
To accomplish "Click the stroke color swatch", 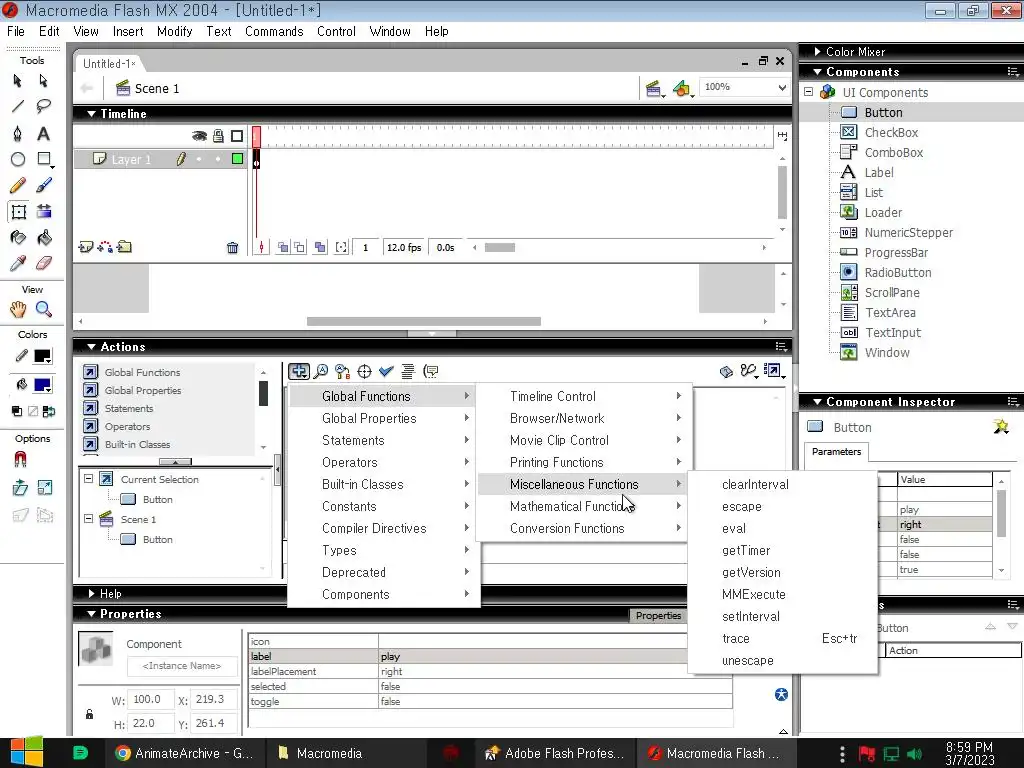I will (42, 356).
